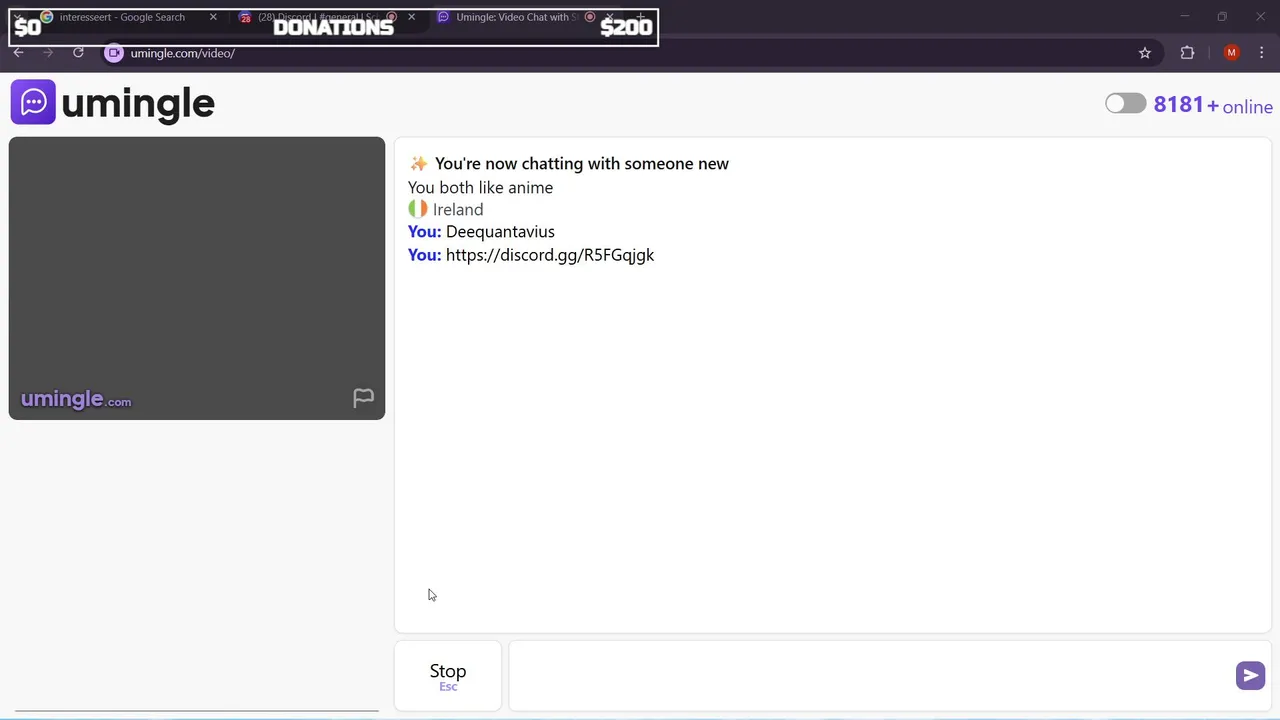
Task: Open the Chrome three-dot menu
Action: coord(1263,53)
